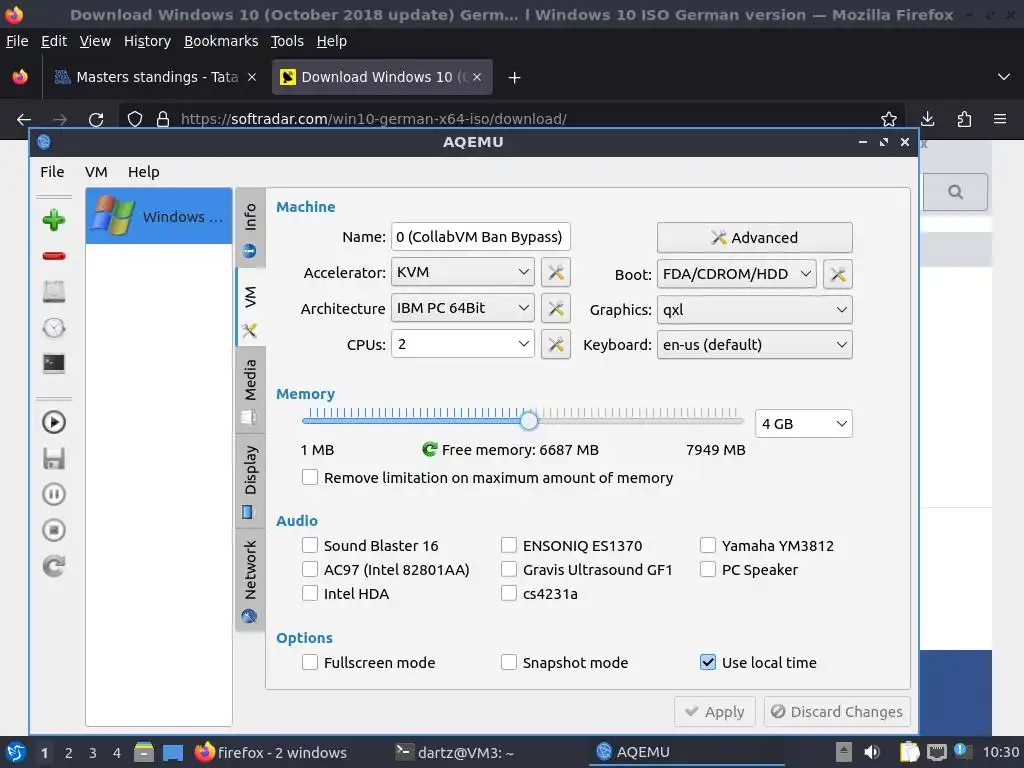1024x768 pixels.
Task: Check Sound Blaster 16 audio option
Action: click(310, 545)
